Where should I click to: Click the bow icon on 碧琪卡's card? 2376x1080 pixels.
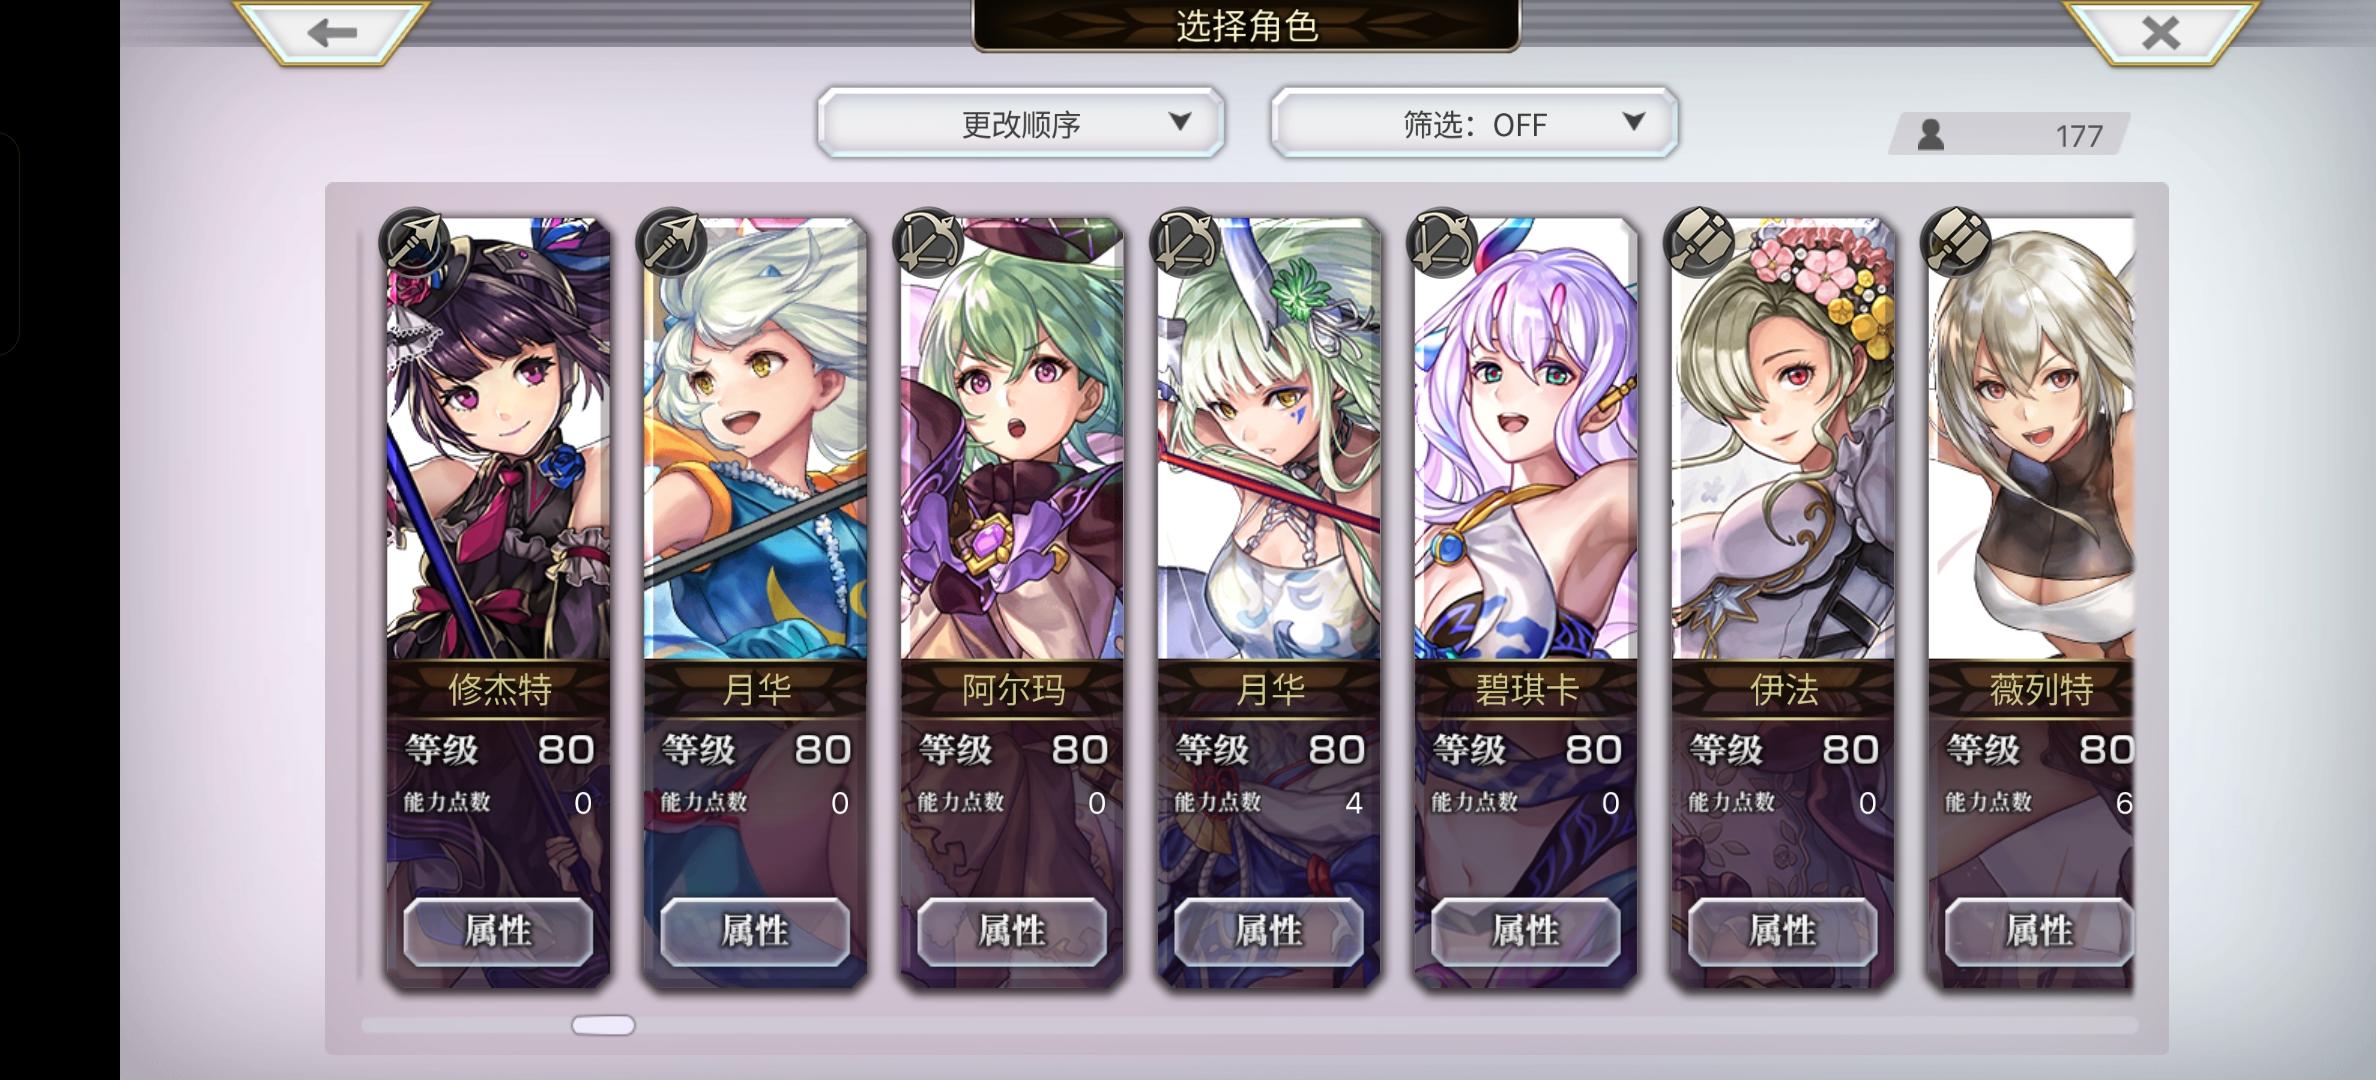pyautogui.click(x=1441, y=242)
